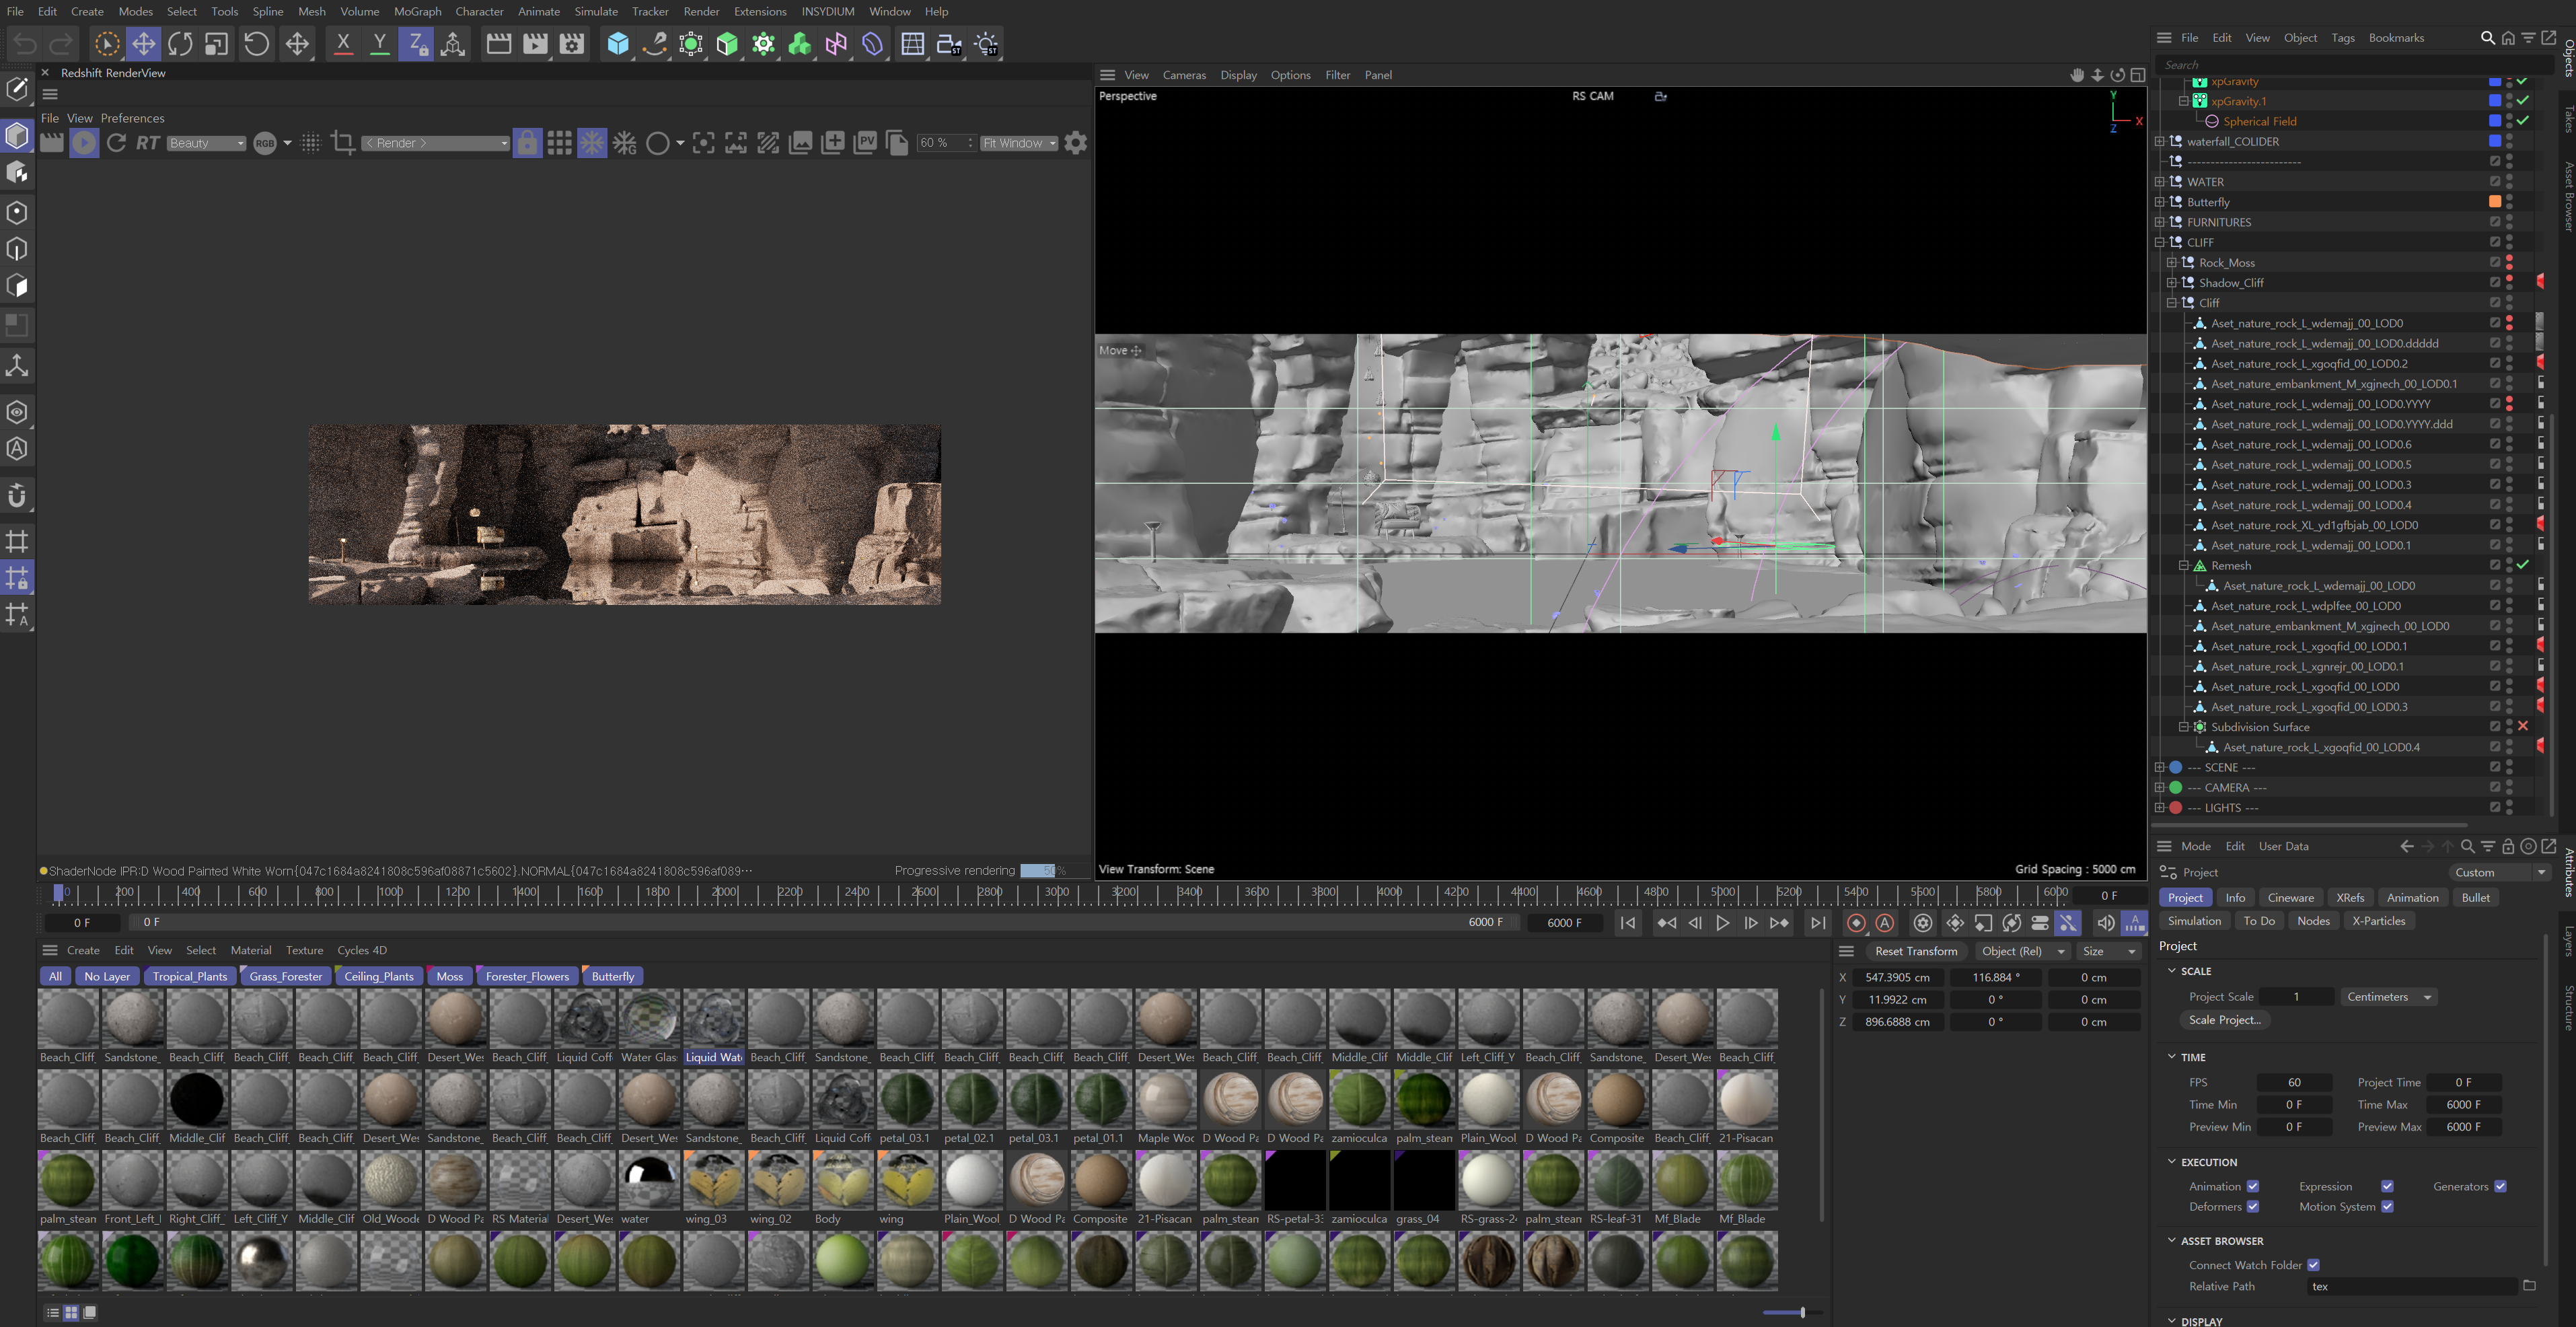Start IPR in Redshift RenderView
2576x1327 pixels.
coord(84,143)
